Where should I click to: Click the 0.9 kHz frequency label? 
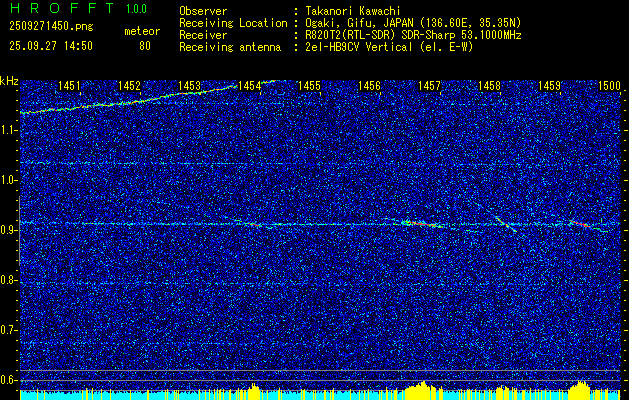(8, 230)
